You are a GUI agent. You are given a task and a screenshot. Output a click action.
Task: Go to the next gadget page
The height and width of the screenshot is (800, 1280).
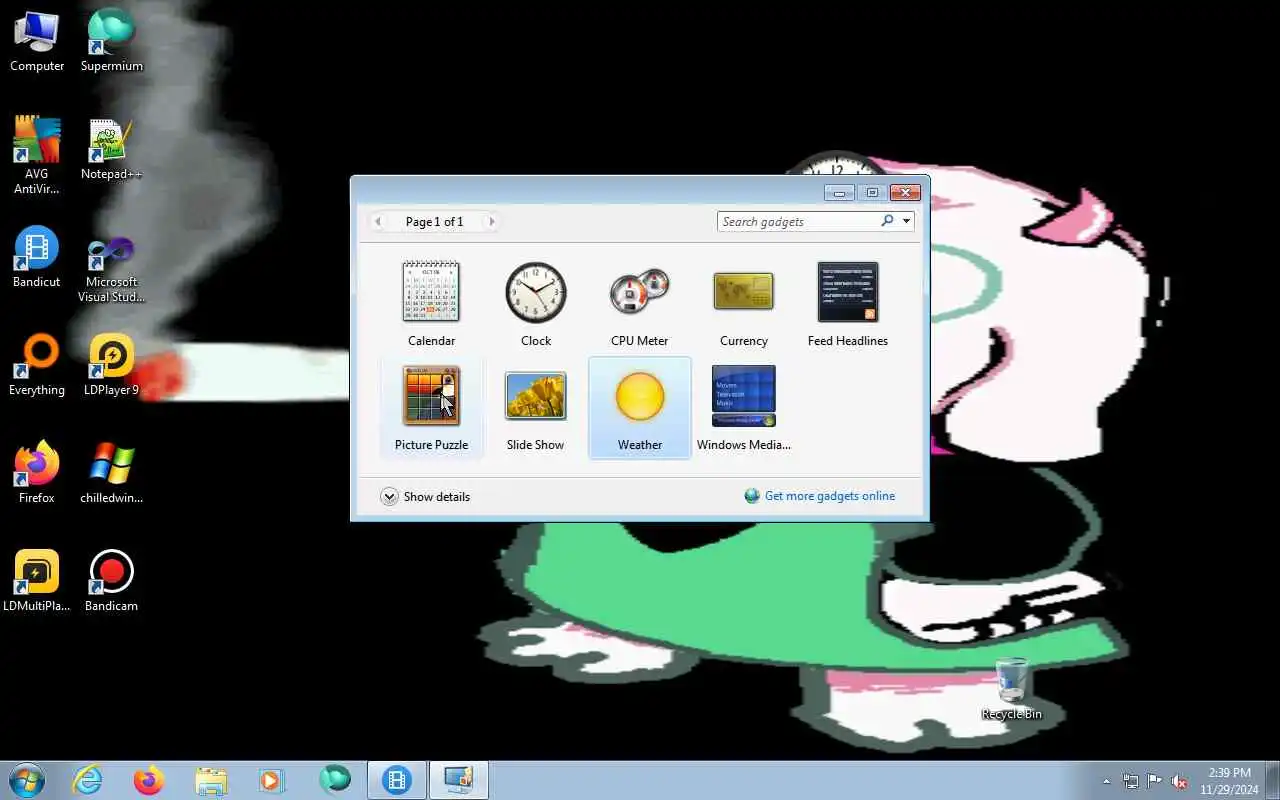[491, 222]
